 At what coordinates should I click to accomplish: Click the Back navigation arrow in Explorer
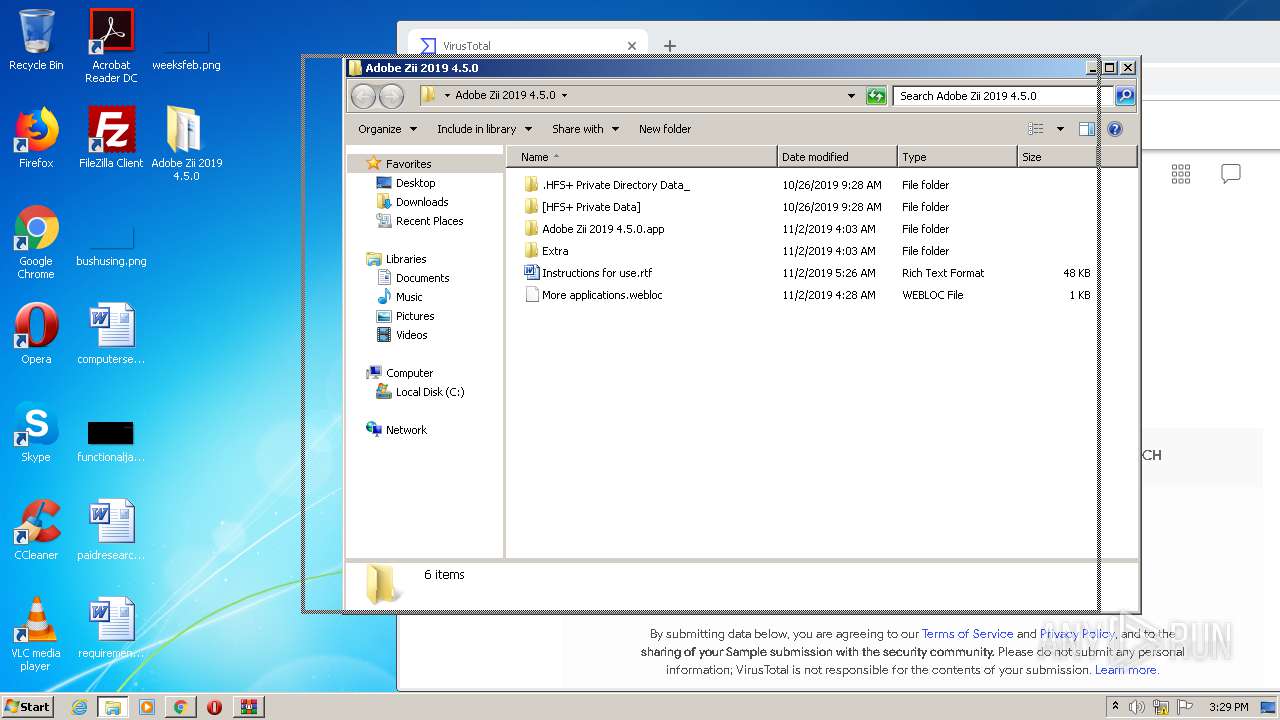364,96
